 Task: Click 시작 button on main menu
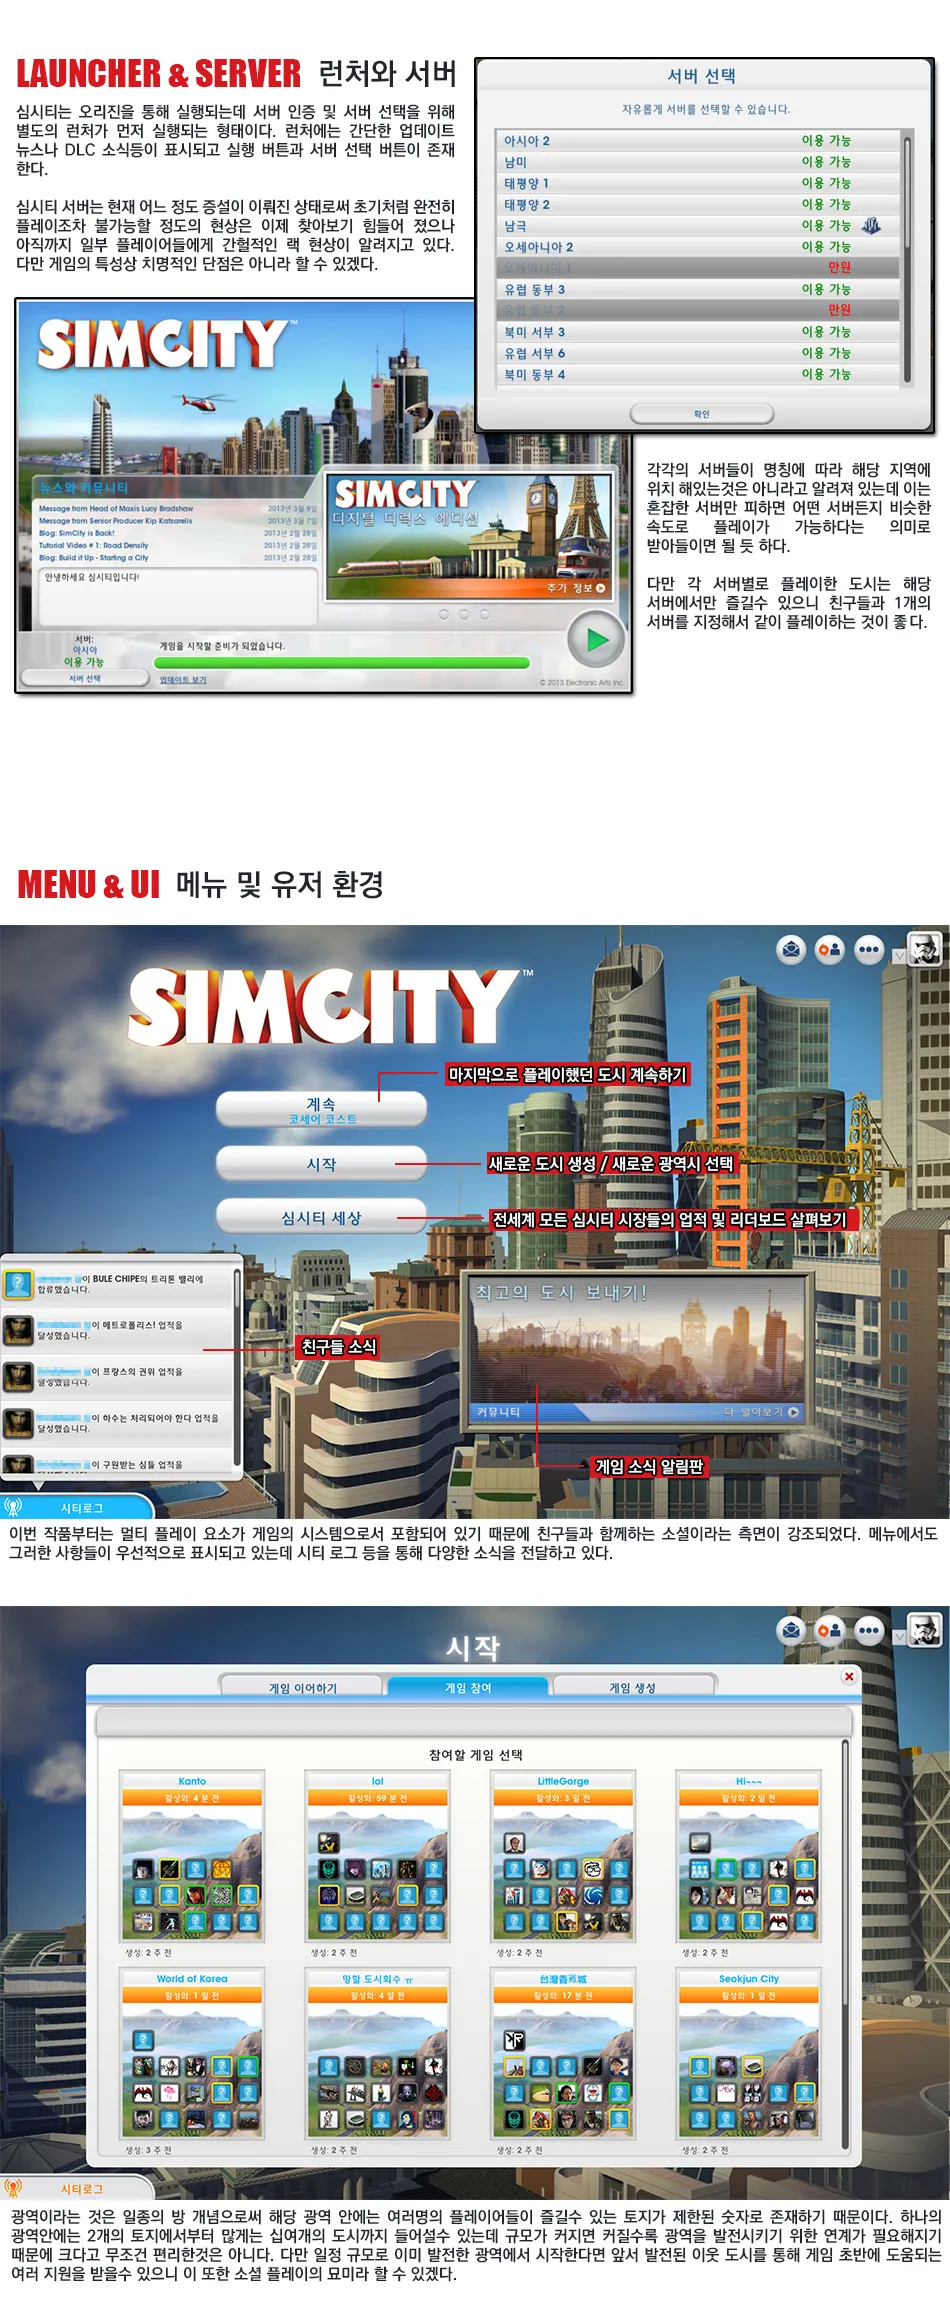click(321, 1164)
